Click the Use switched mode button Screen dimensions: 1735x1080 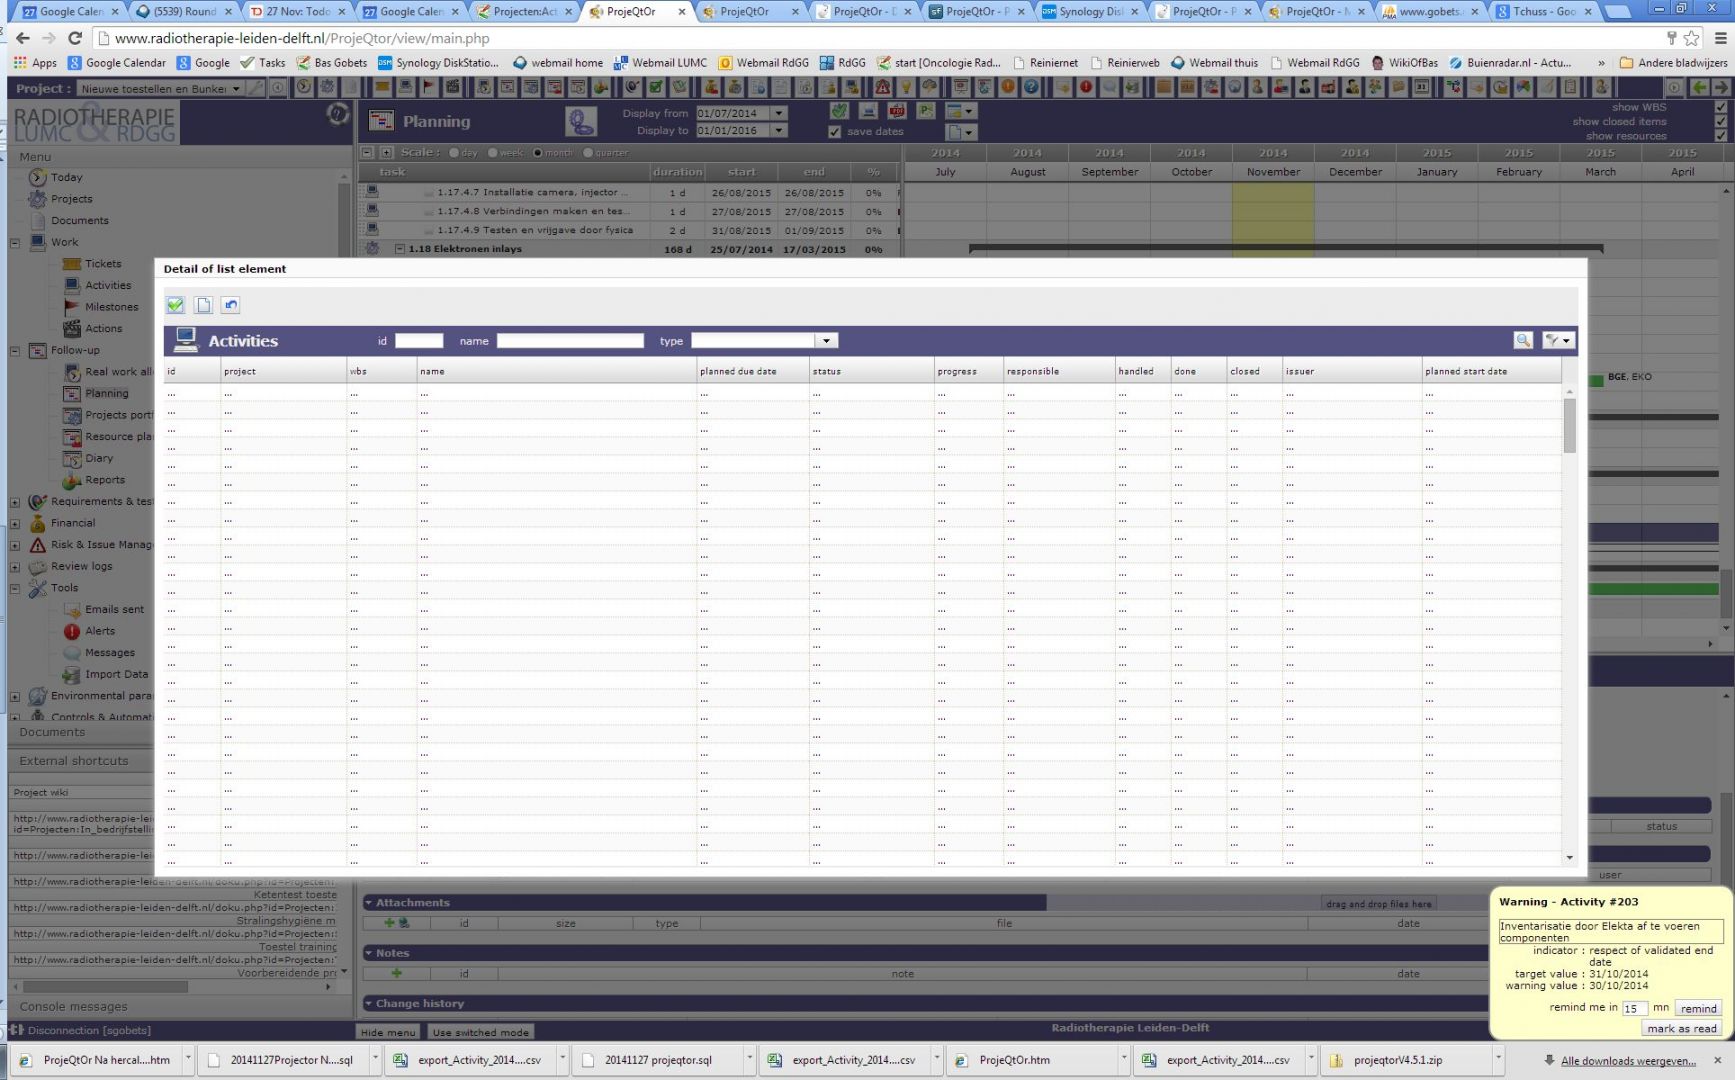coord(481,1032)
